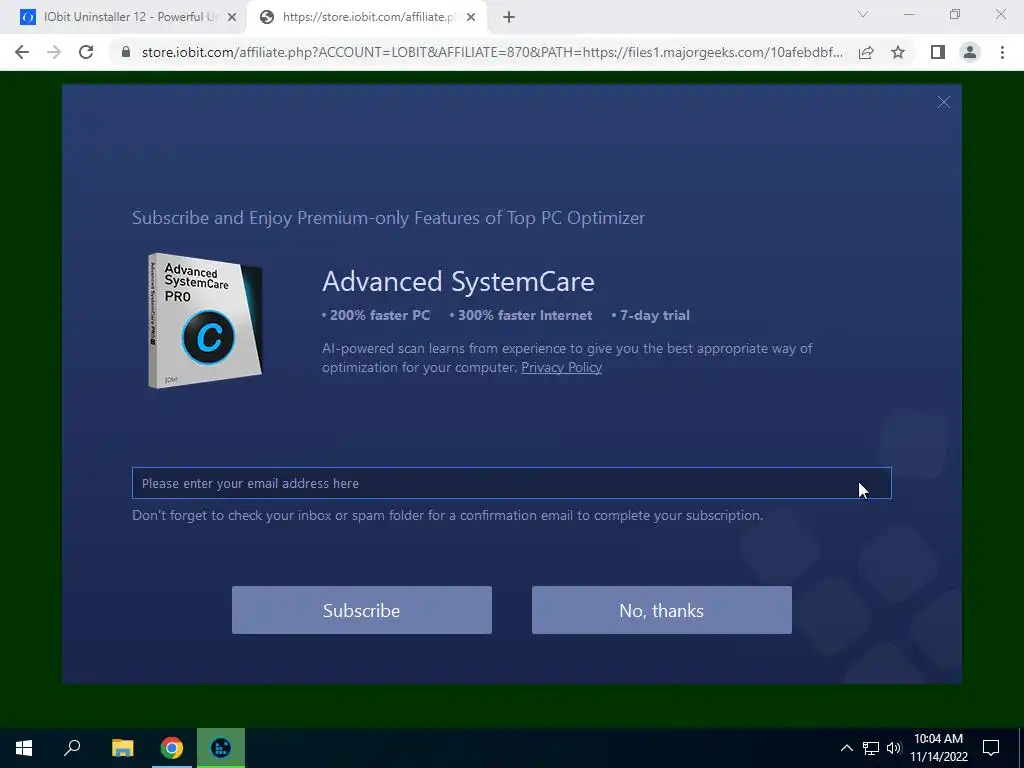Share this page via the share icon
This screenshot has height=768, width=1024.
(x=866, y=52)
